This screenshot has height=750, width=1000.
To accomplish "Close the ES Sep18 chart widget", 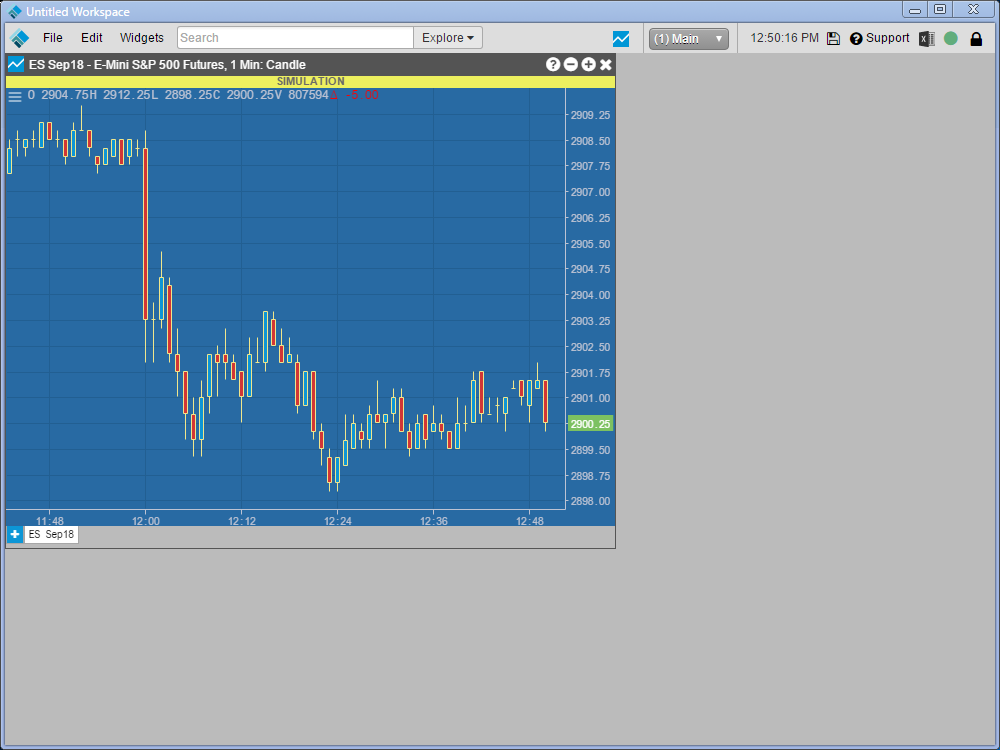I will point(606,64).
